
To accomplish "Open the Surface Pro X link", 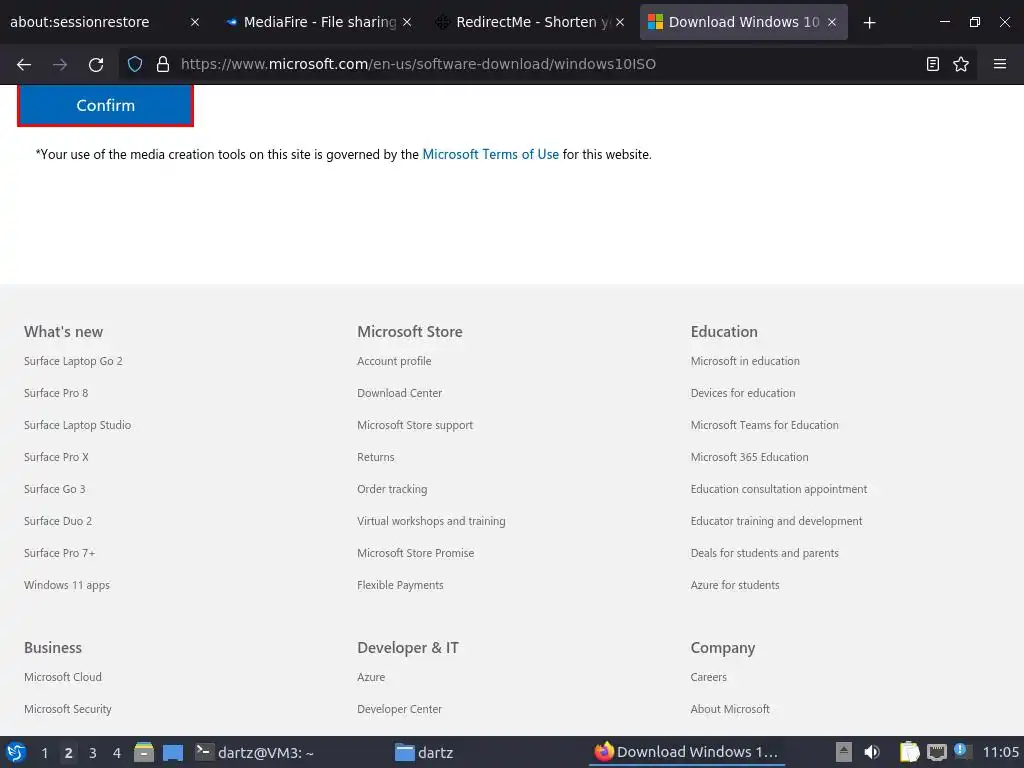I will point(56,457).
